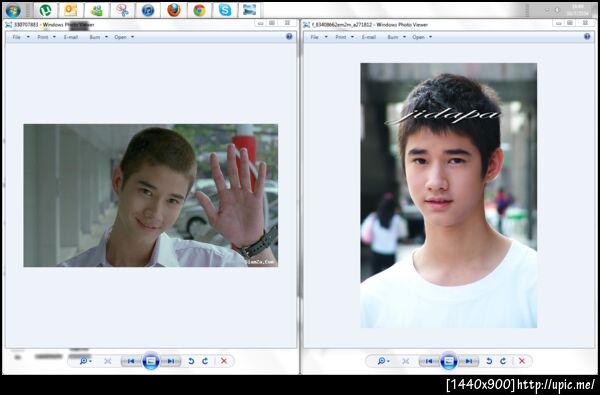
Task: Delete the photo in right viewer
Action: point(522,361)
